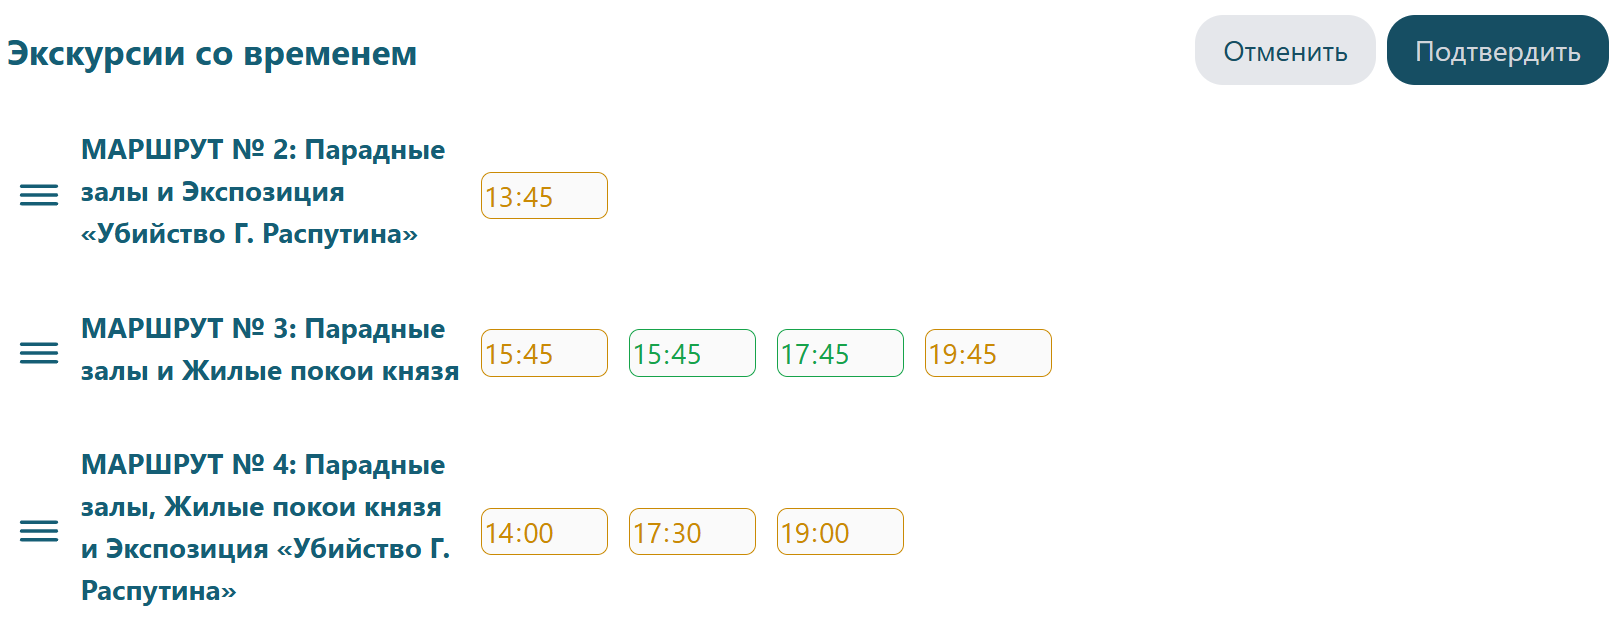Screen dimensions: 1613x643
Task: Toggle the orange 15:45 time slot
Action: 544,353
